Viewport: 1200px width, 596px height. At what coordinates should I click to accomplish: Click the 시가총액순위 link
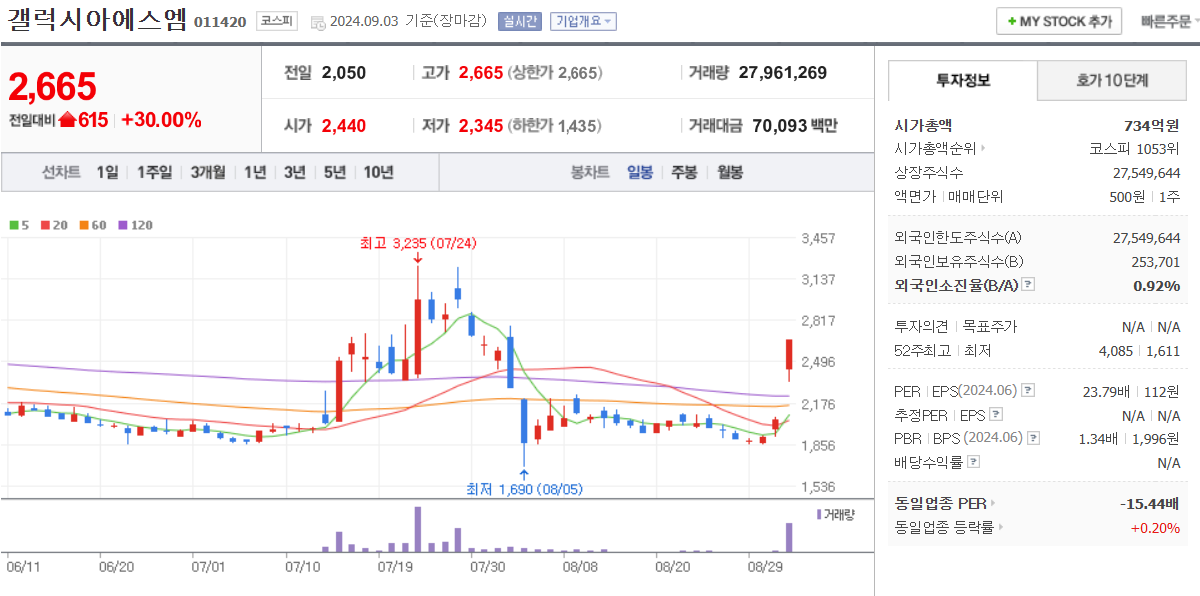[x=935, y=149]
